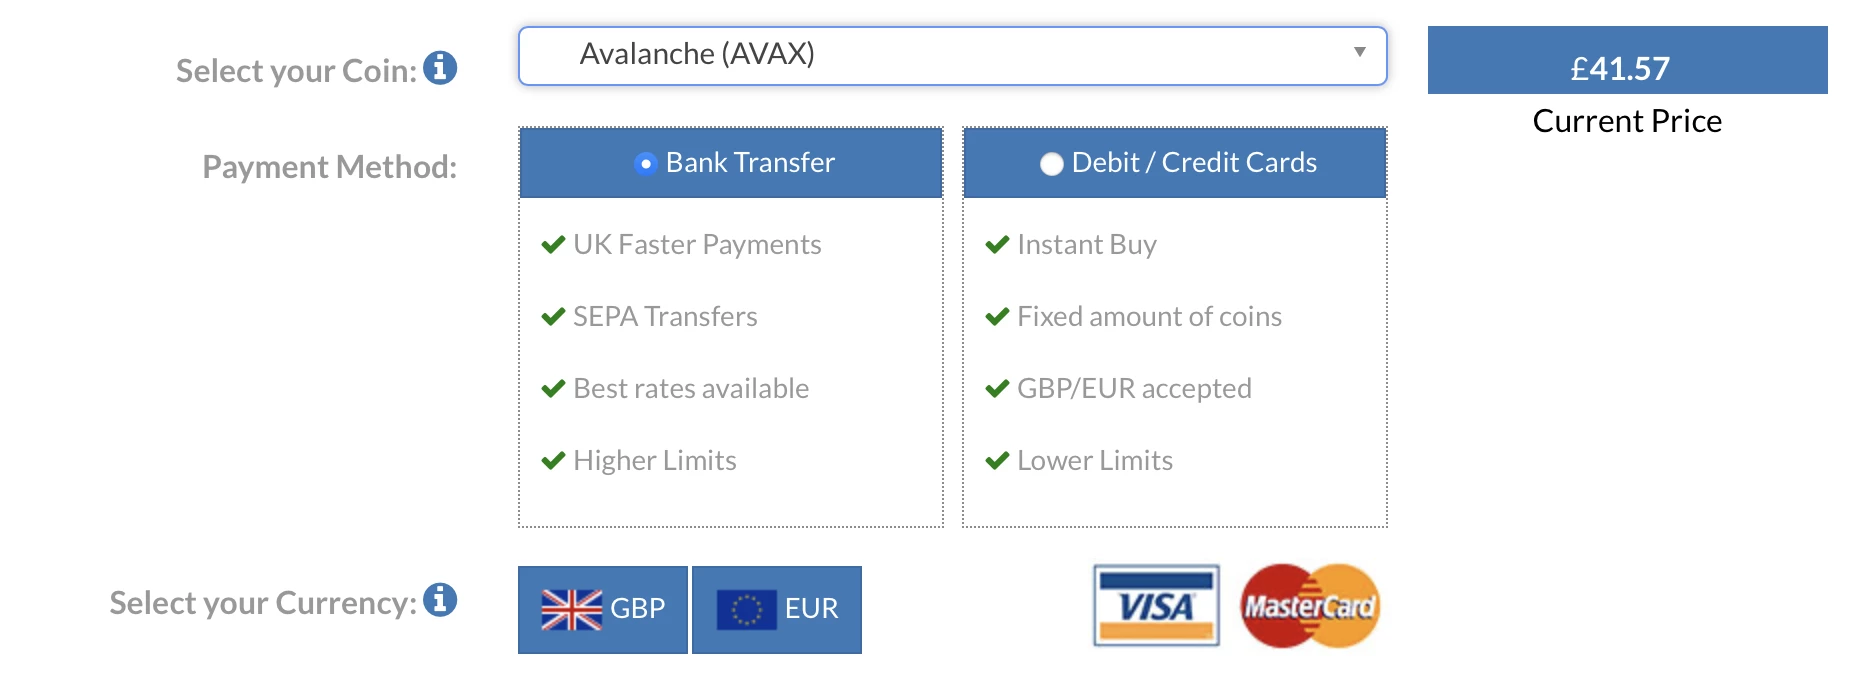Open the Avalanche (AVAX) coin dropdown
The height and width of the screenshot is (674, 1874).
pos(951,55)
